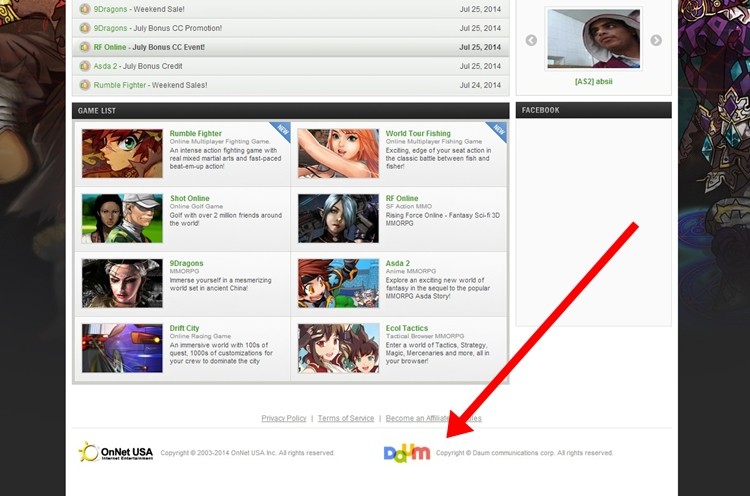750x496 pixels.
Task: Open the RF Online game title
Action: click(402, 198)
